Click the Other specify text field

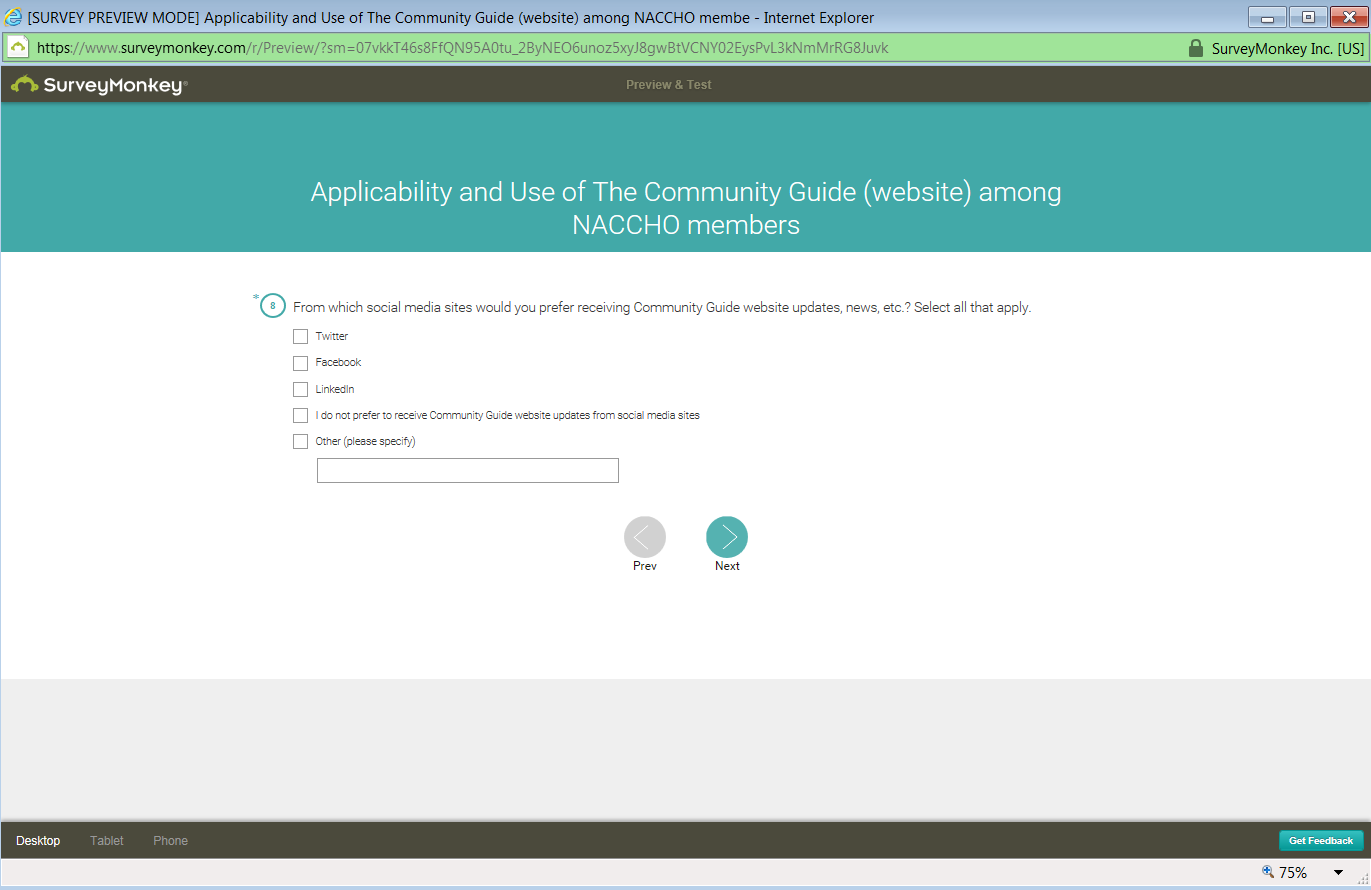pos(467,471)
